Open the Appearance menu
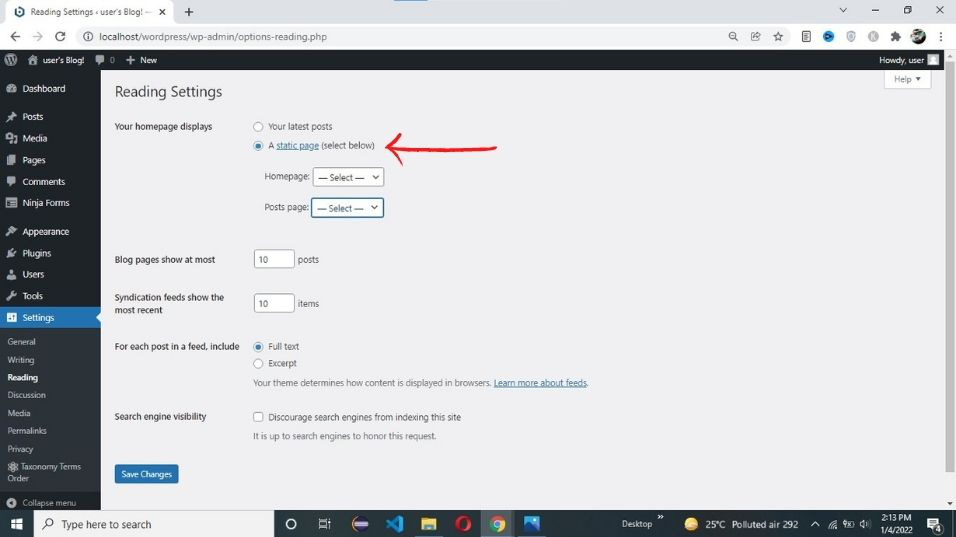 (45, 232)
